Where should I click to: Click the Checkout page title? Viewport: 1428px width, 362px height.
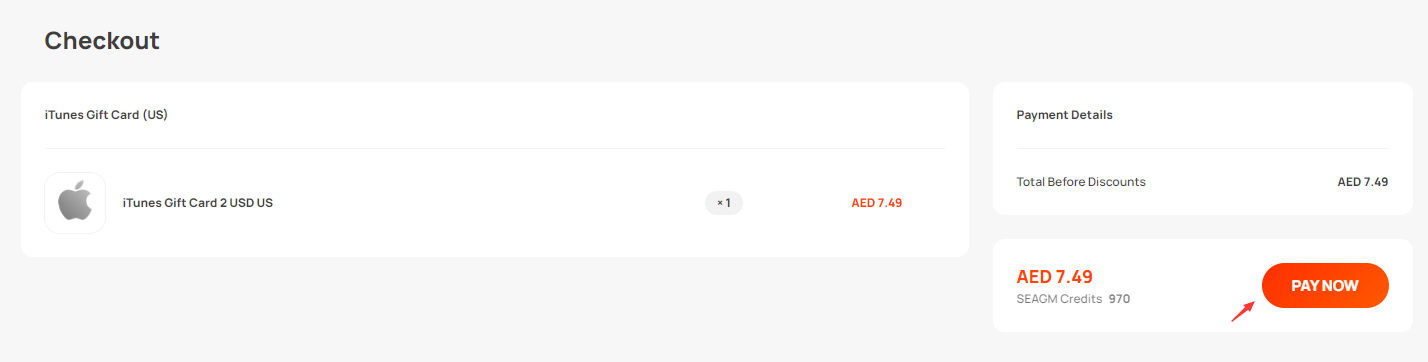(x=102, y=41)
